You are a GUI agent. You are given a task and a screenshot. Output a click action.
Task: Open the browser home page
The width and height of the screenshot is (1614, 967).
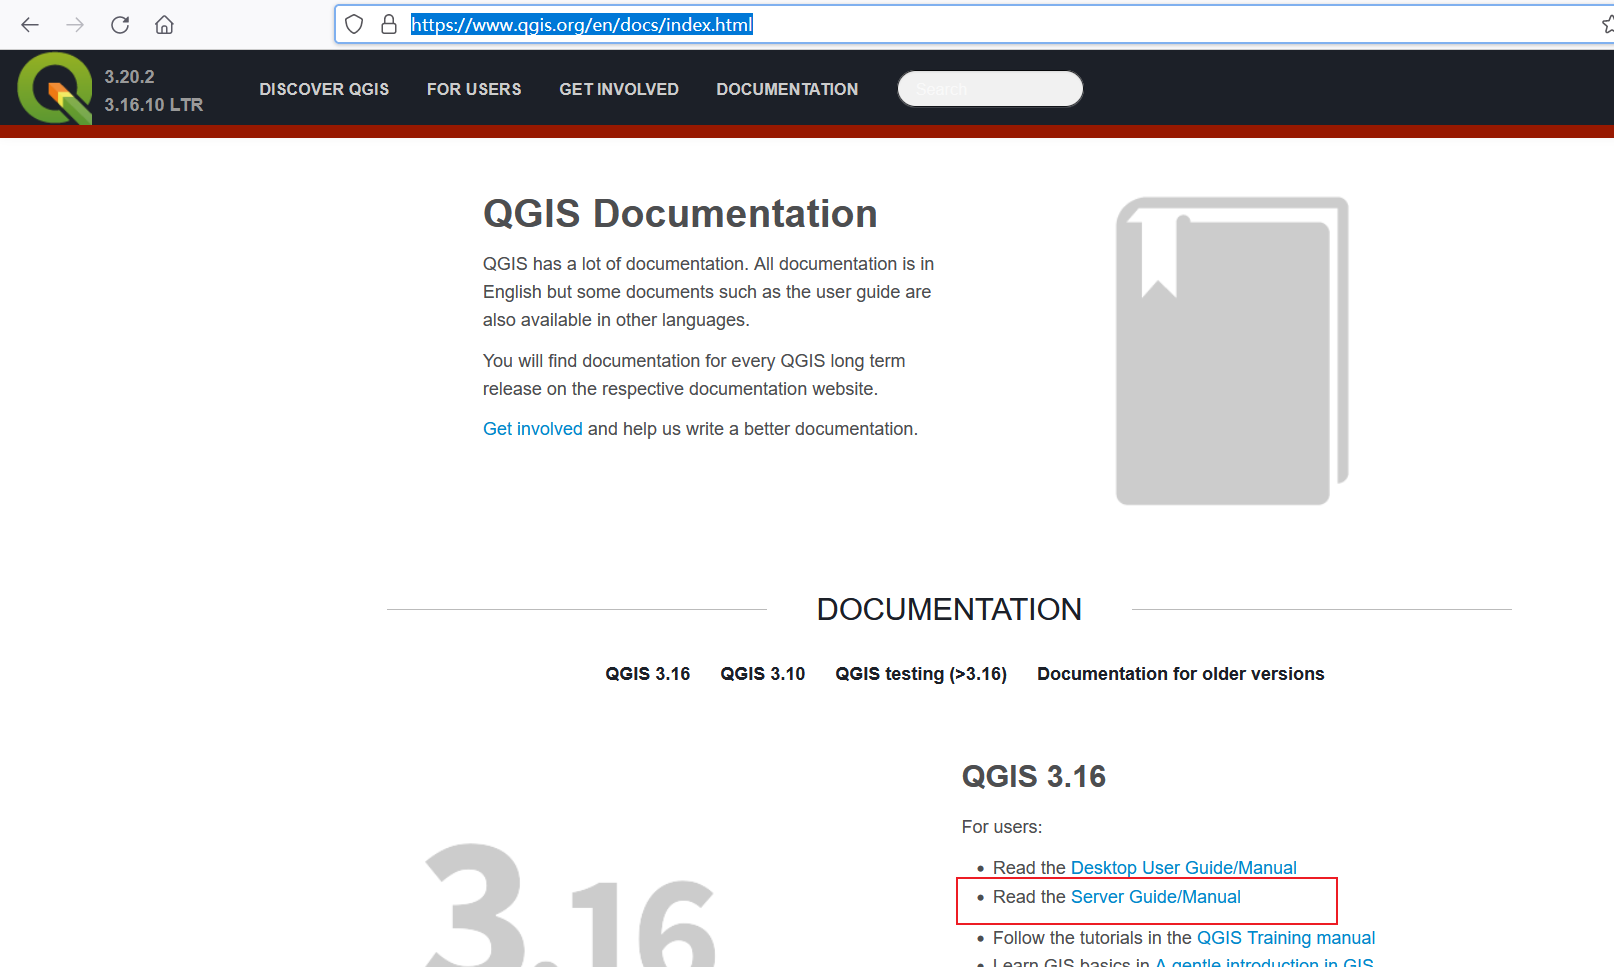pyautogui.click(x=164, y=24)
